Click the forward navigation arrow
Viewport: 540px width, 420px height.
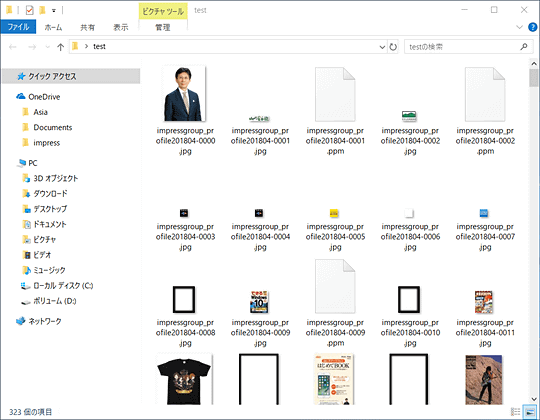pyautogui.click(x=32, y=47)
